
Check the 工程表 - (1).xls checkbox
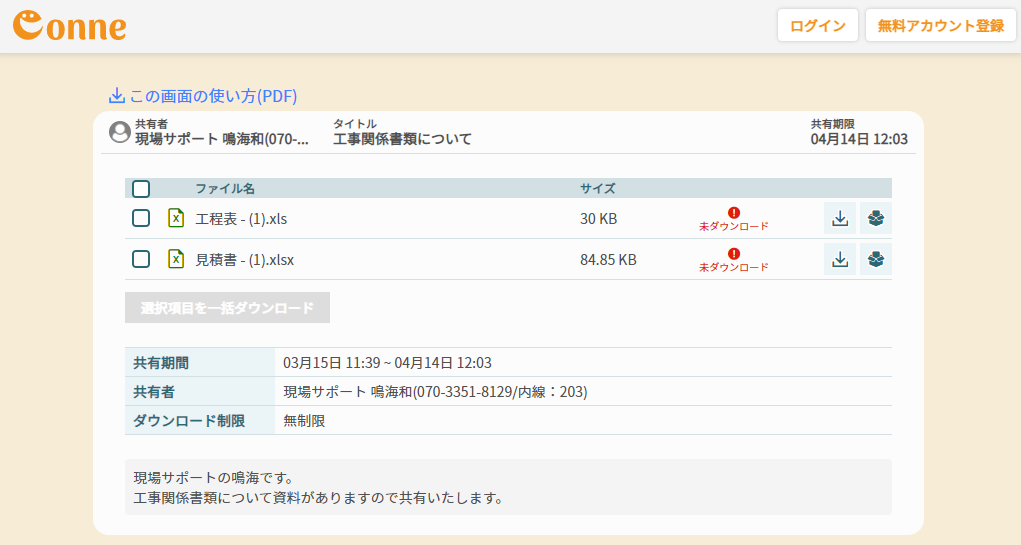pos(141,218)
